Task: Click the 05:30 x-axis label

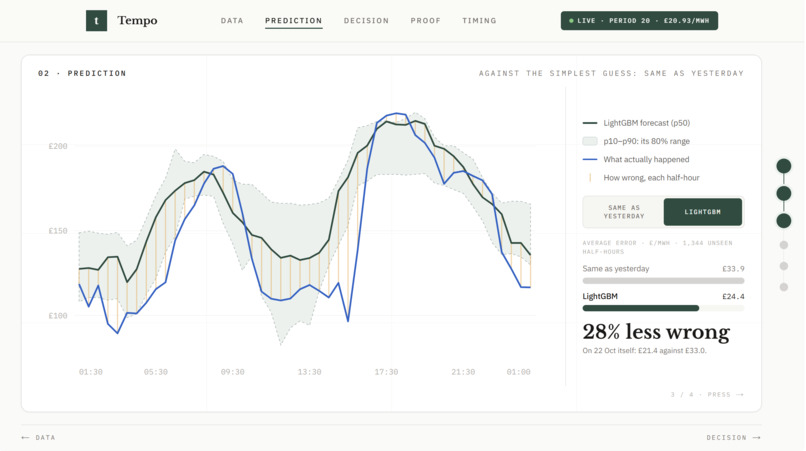Action: pos(156,372)
